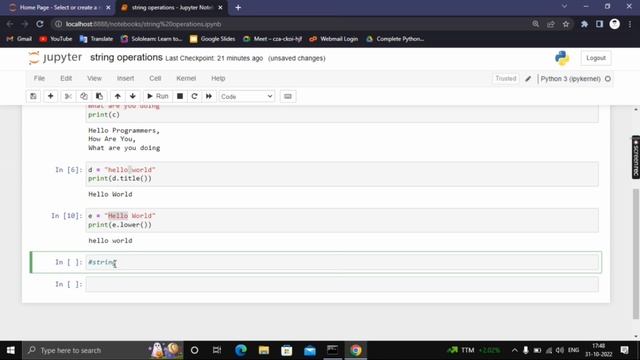640x360 pixels.
Task: Restart kernel and run all fast-forward icon
Action: click(209, 96)
